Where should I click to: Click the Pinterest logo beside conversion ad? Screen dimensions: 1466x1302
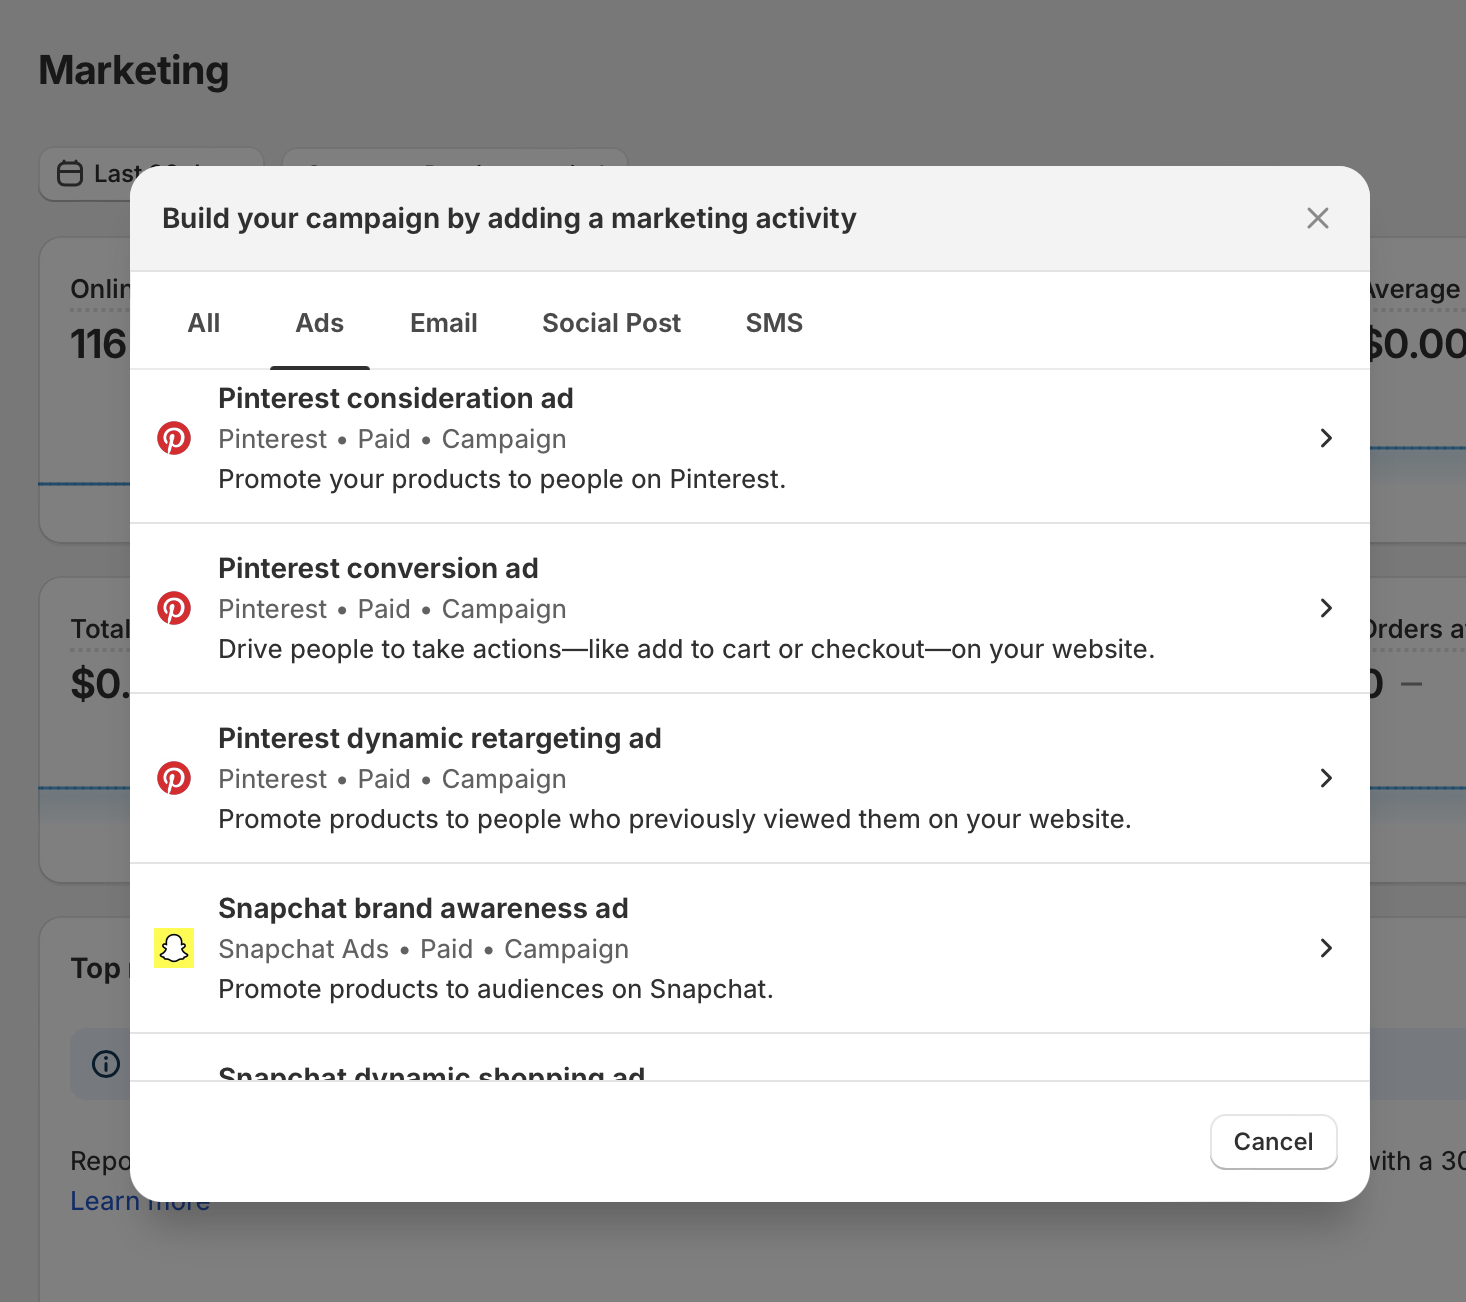pyautogui.click(x=174, y=608)
